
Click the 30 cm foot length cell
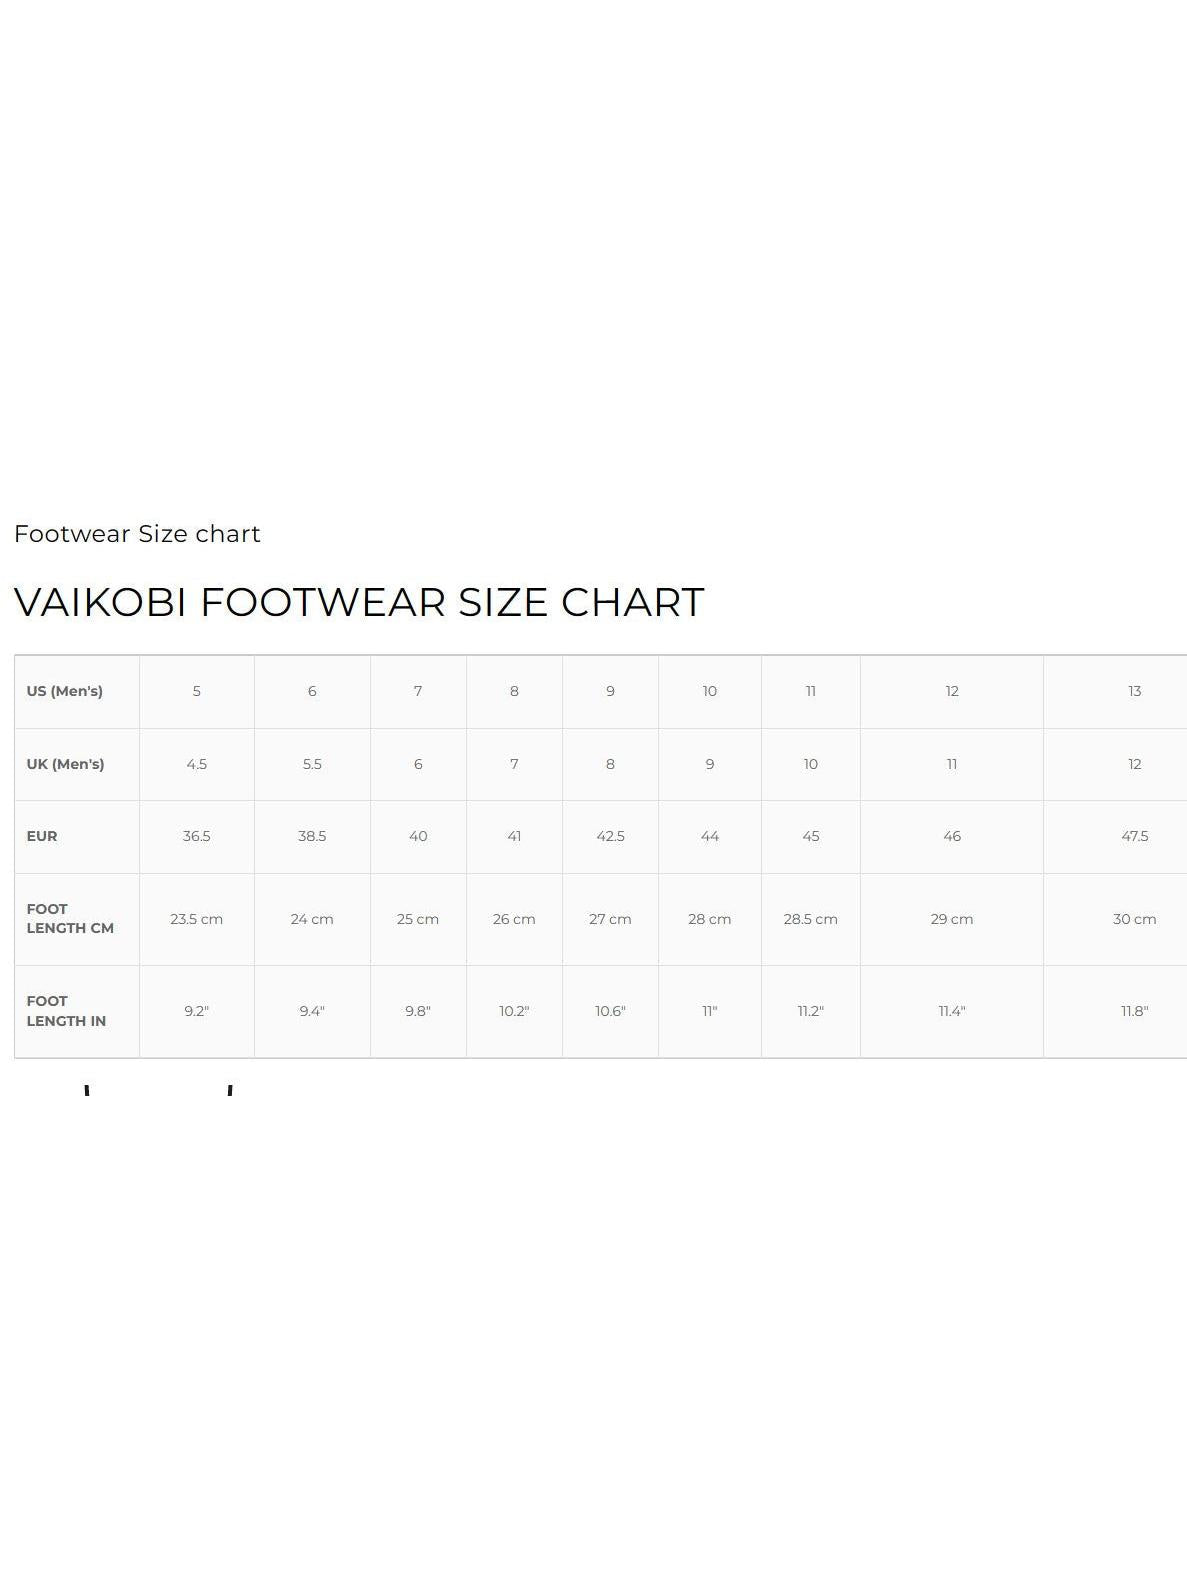pyautogui.click(x=1134, y=919)
